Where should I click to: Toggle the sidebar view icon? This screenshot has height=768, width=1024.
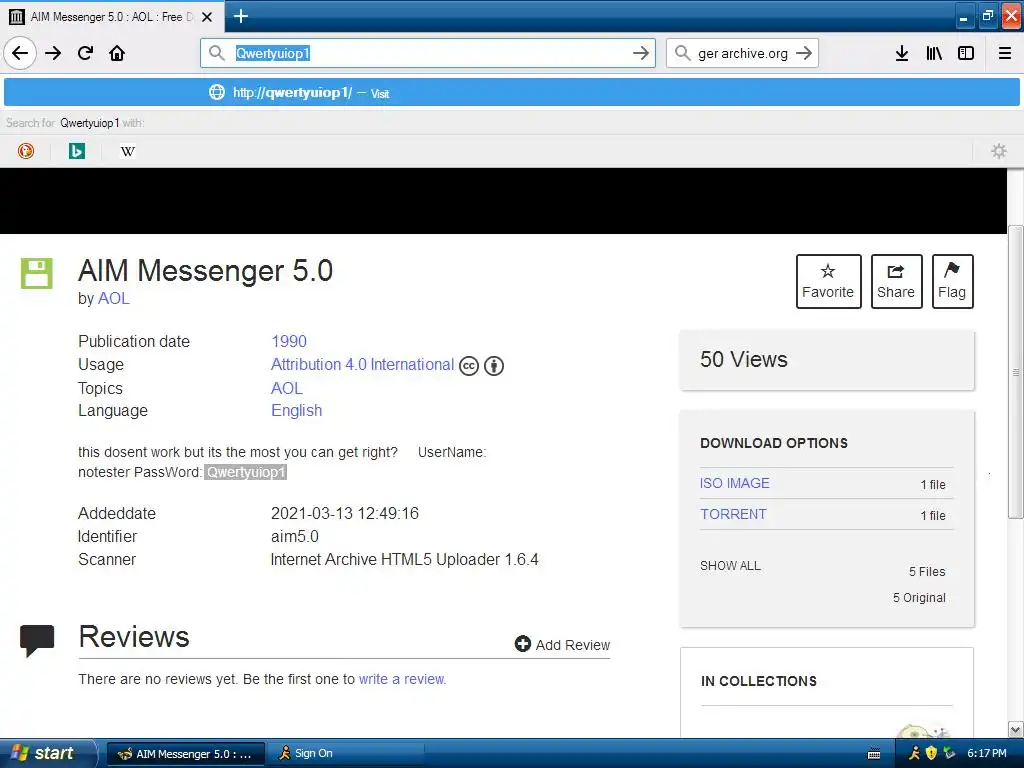pos(966,53)
